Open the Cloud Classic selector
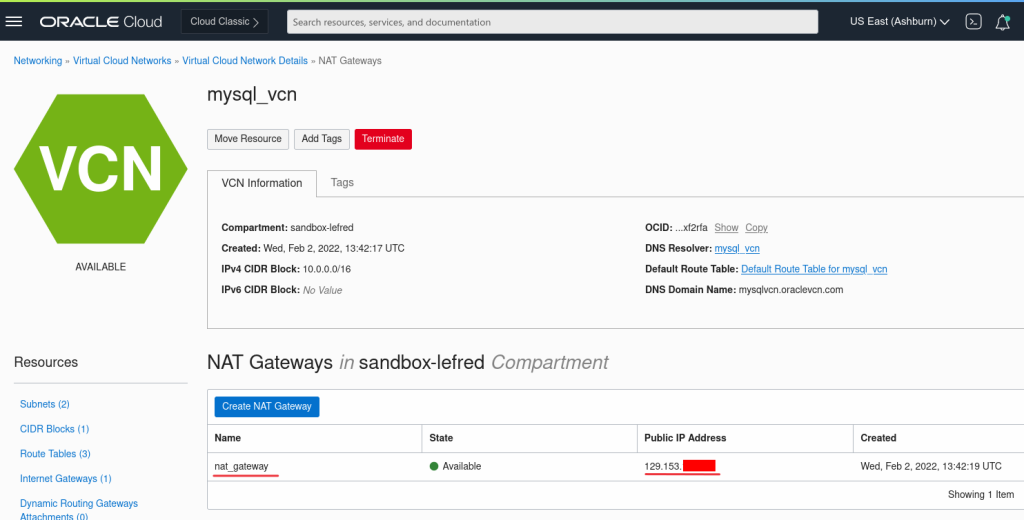 (x=224, y=22)
